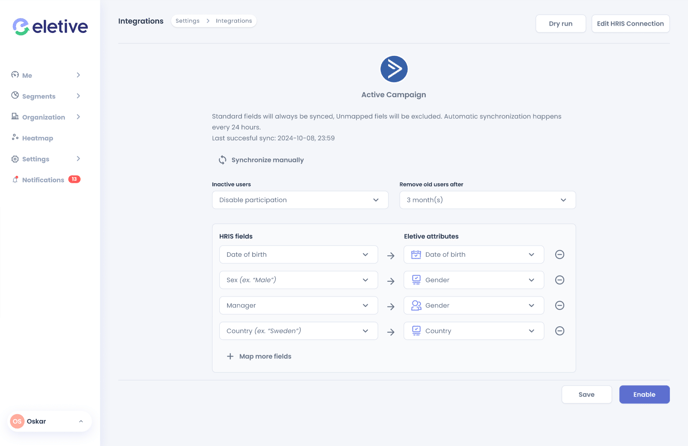Remove the Date of birth mapping row
The width and height of the screenshot is (688, 446).
(559, 255)
